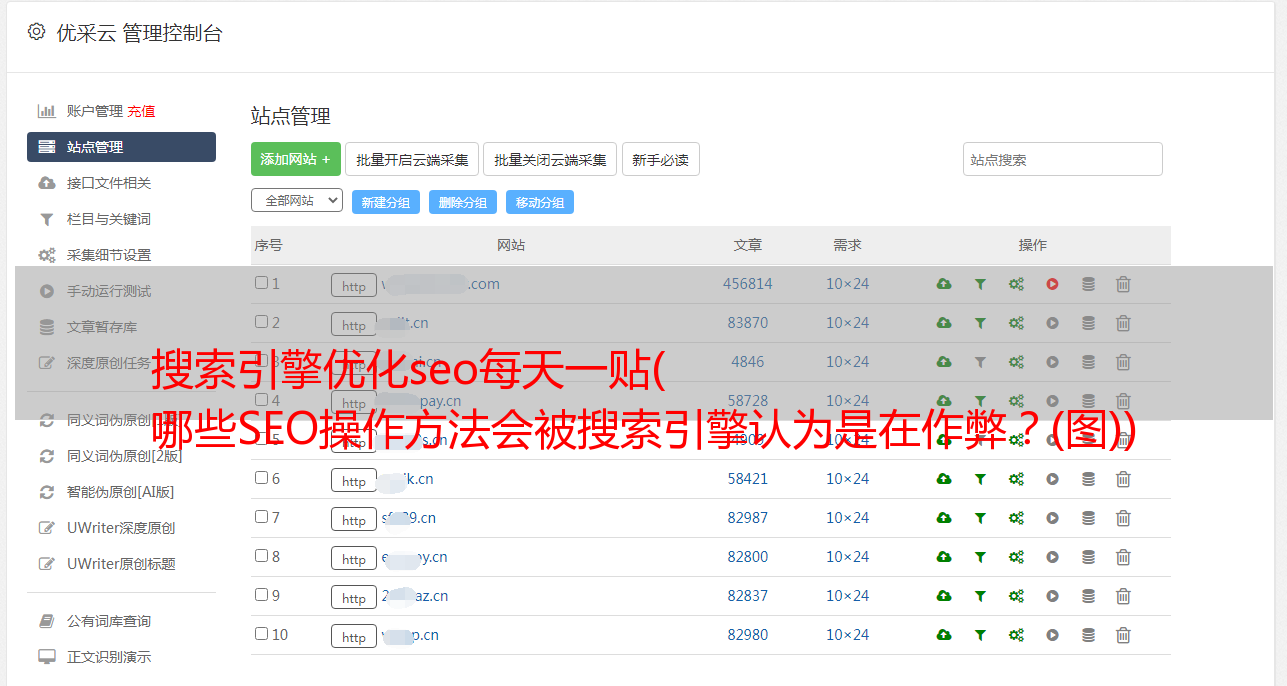Image resolution: width=1287 pixels, height=686 pixels.
Task: Click the cloud icon in the 82987 row
Action: pyautogui.click(x=944, y=518)
